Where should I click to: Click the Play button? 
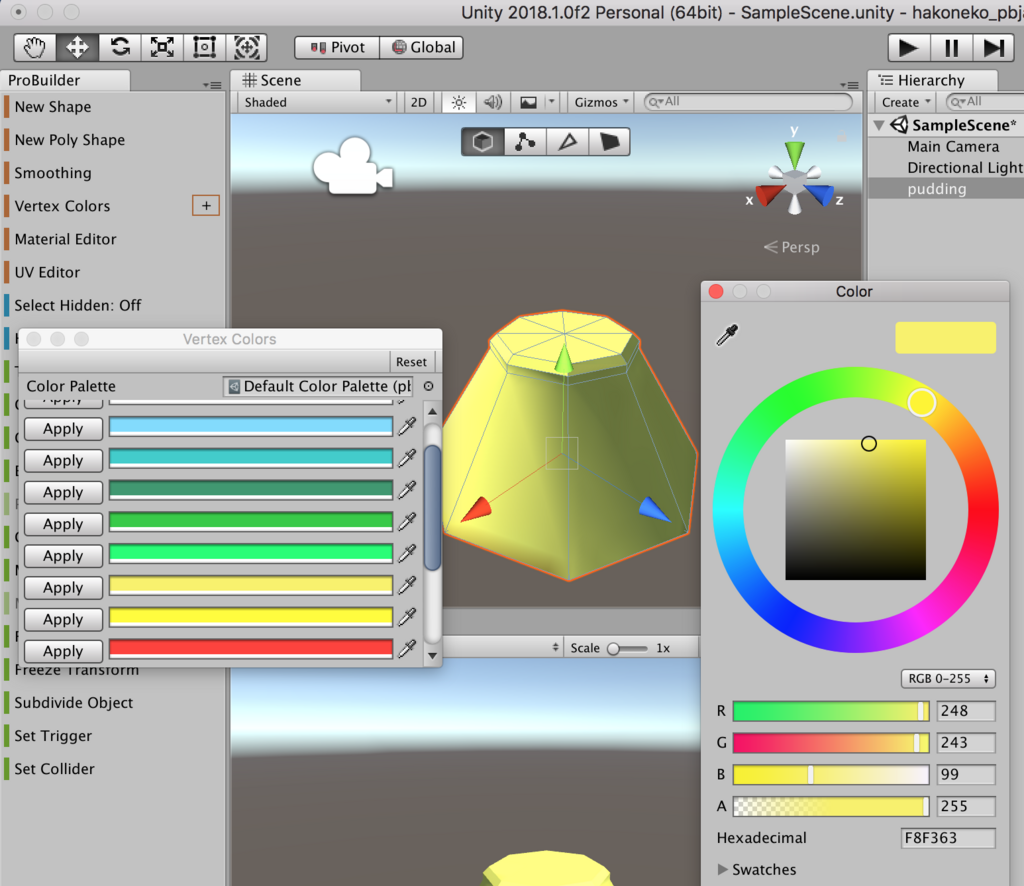click(x=909, y=48)
